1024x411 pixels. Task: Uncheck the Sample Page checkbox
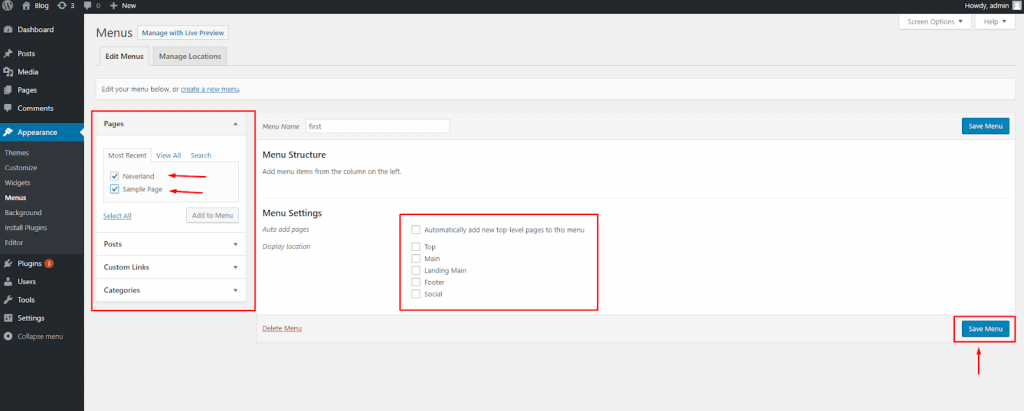tap(115, 189)
